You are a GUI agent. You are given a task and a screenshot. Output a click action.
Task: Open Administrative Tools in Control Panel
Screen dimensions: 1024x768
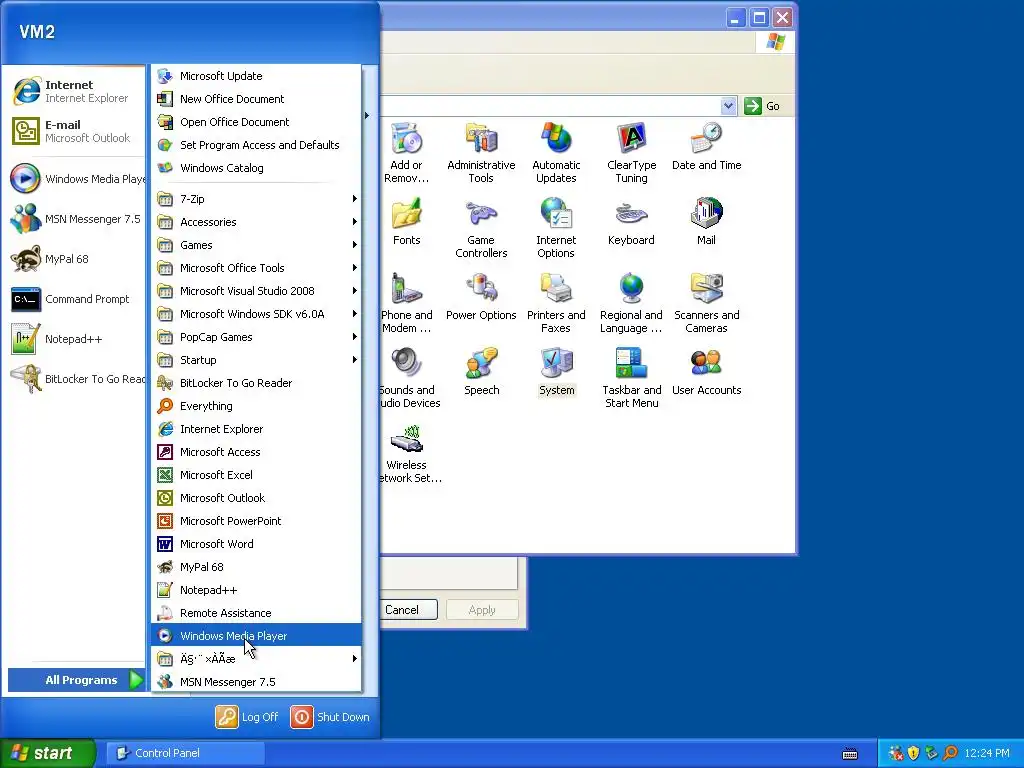tap(481, 153)
